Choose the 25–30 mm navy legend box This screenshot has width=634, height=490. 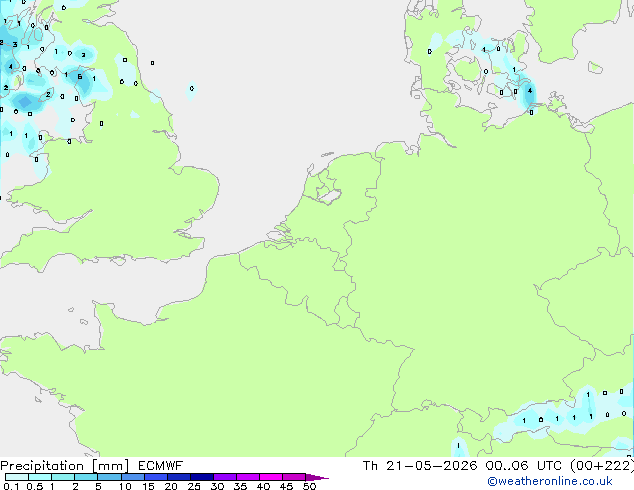coord(201,477)
